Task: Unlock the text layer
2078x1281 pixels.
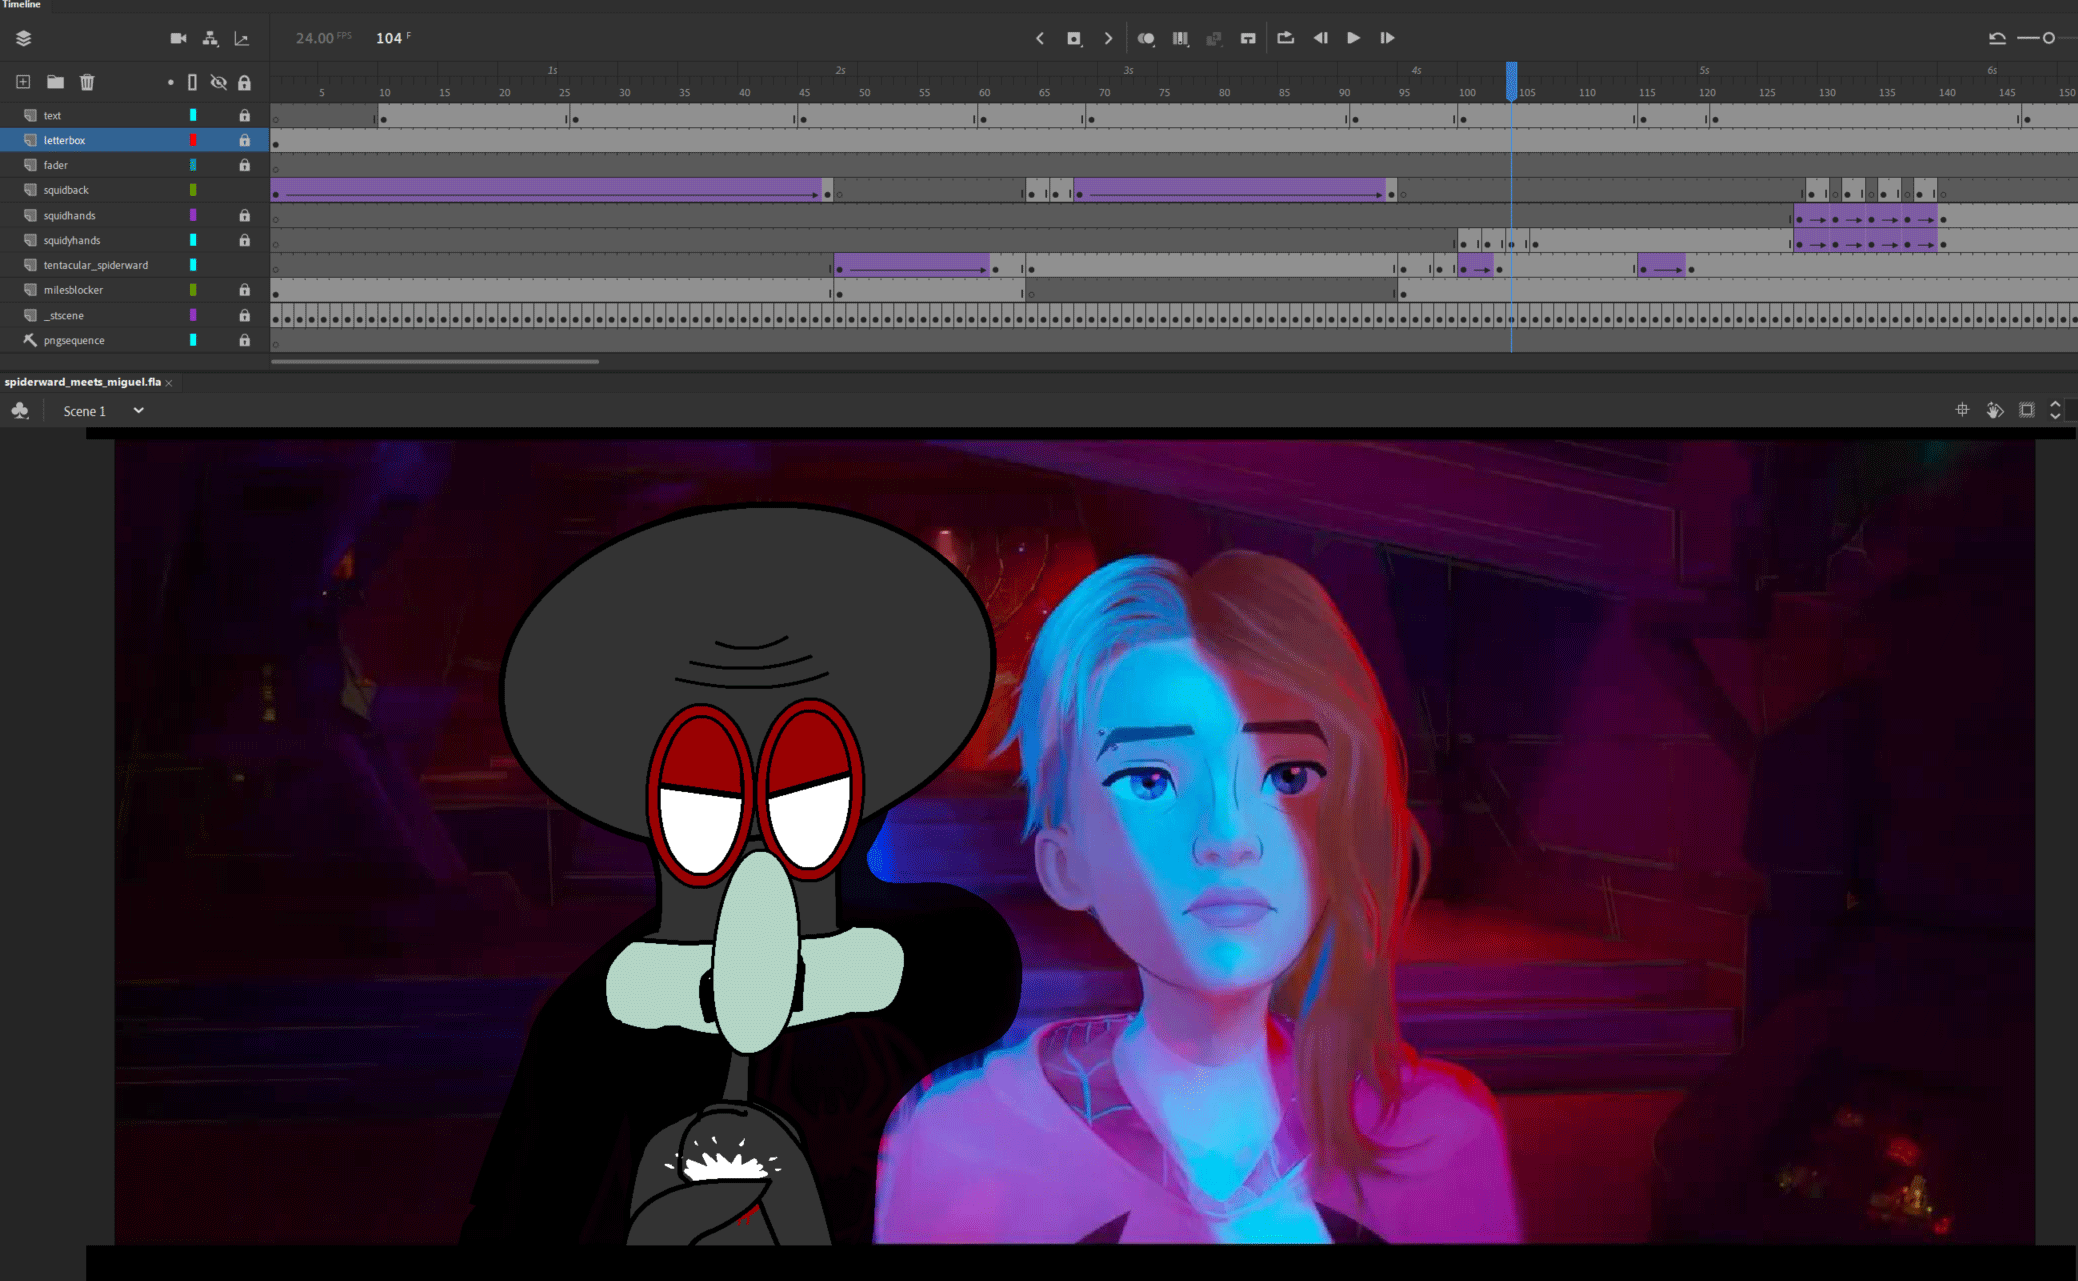Action: click(x=244, y=115)
